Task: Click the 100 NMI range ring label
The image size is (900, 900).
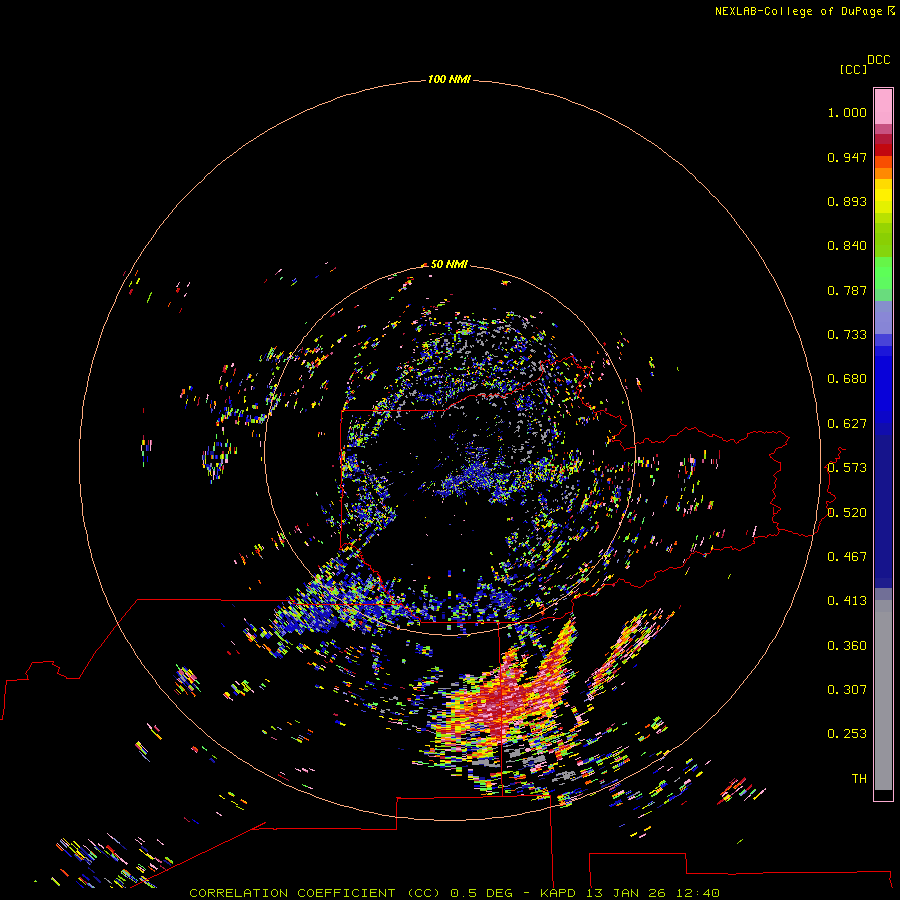Action: 449,79
